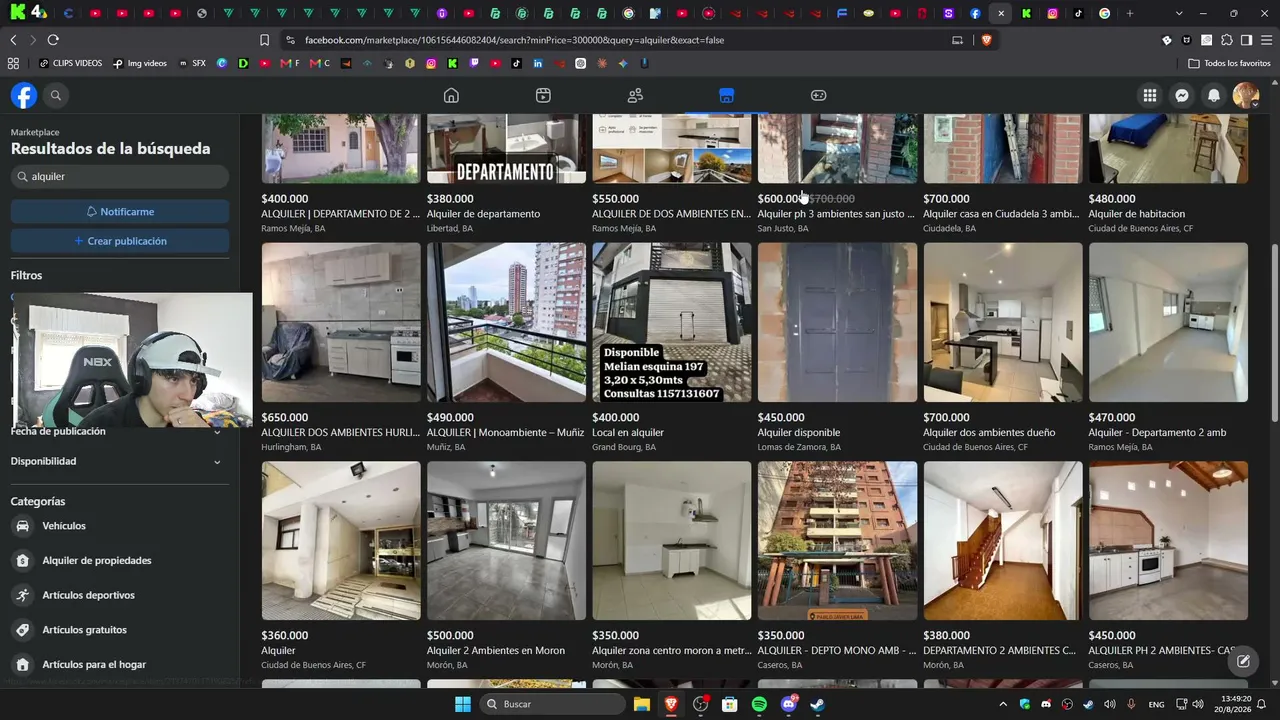Expand the Disponibilidad filter

116,461
